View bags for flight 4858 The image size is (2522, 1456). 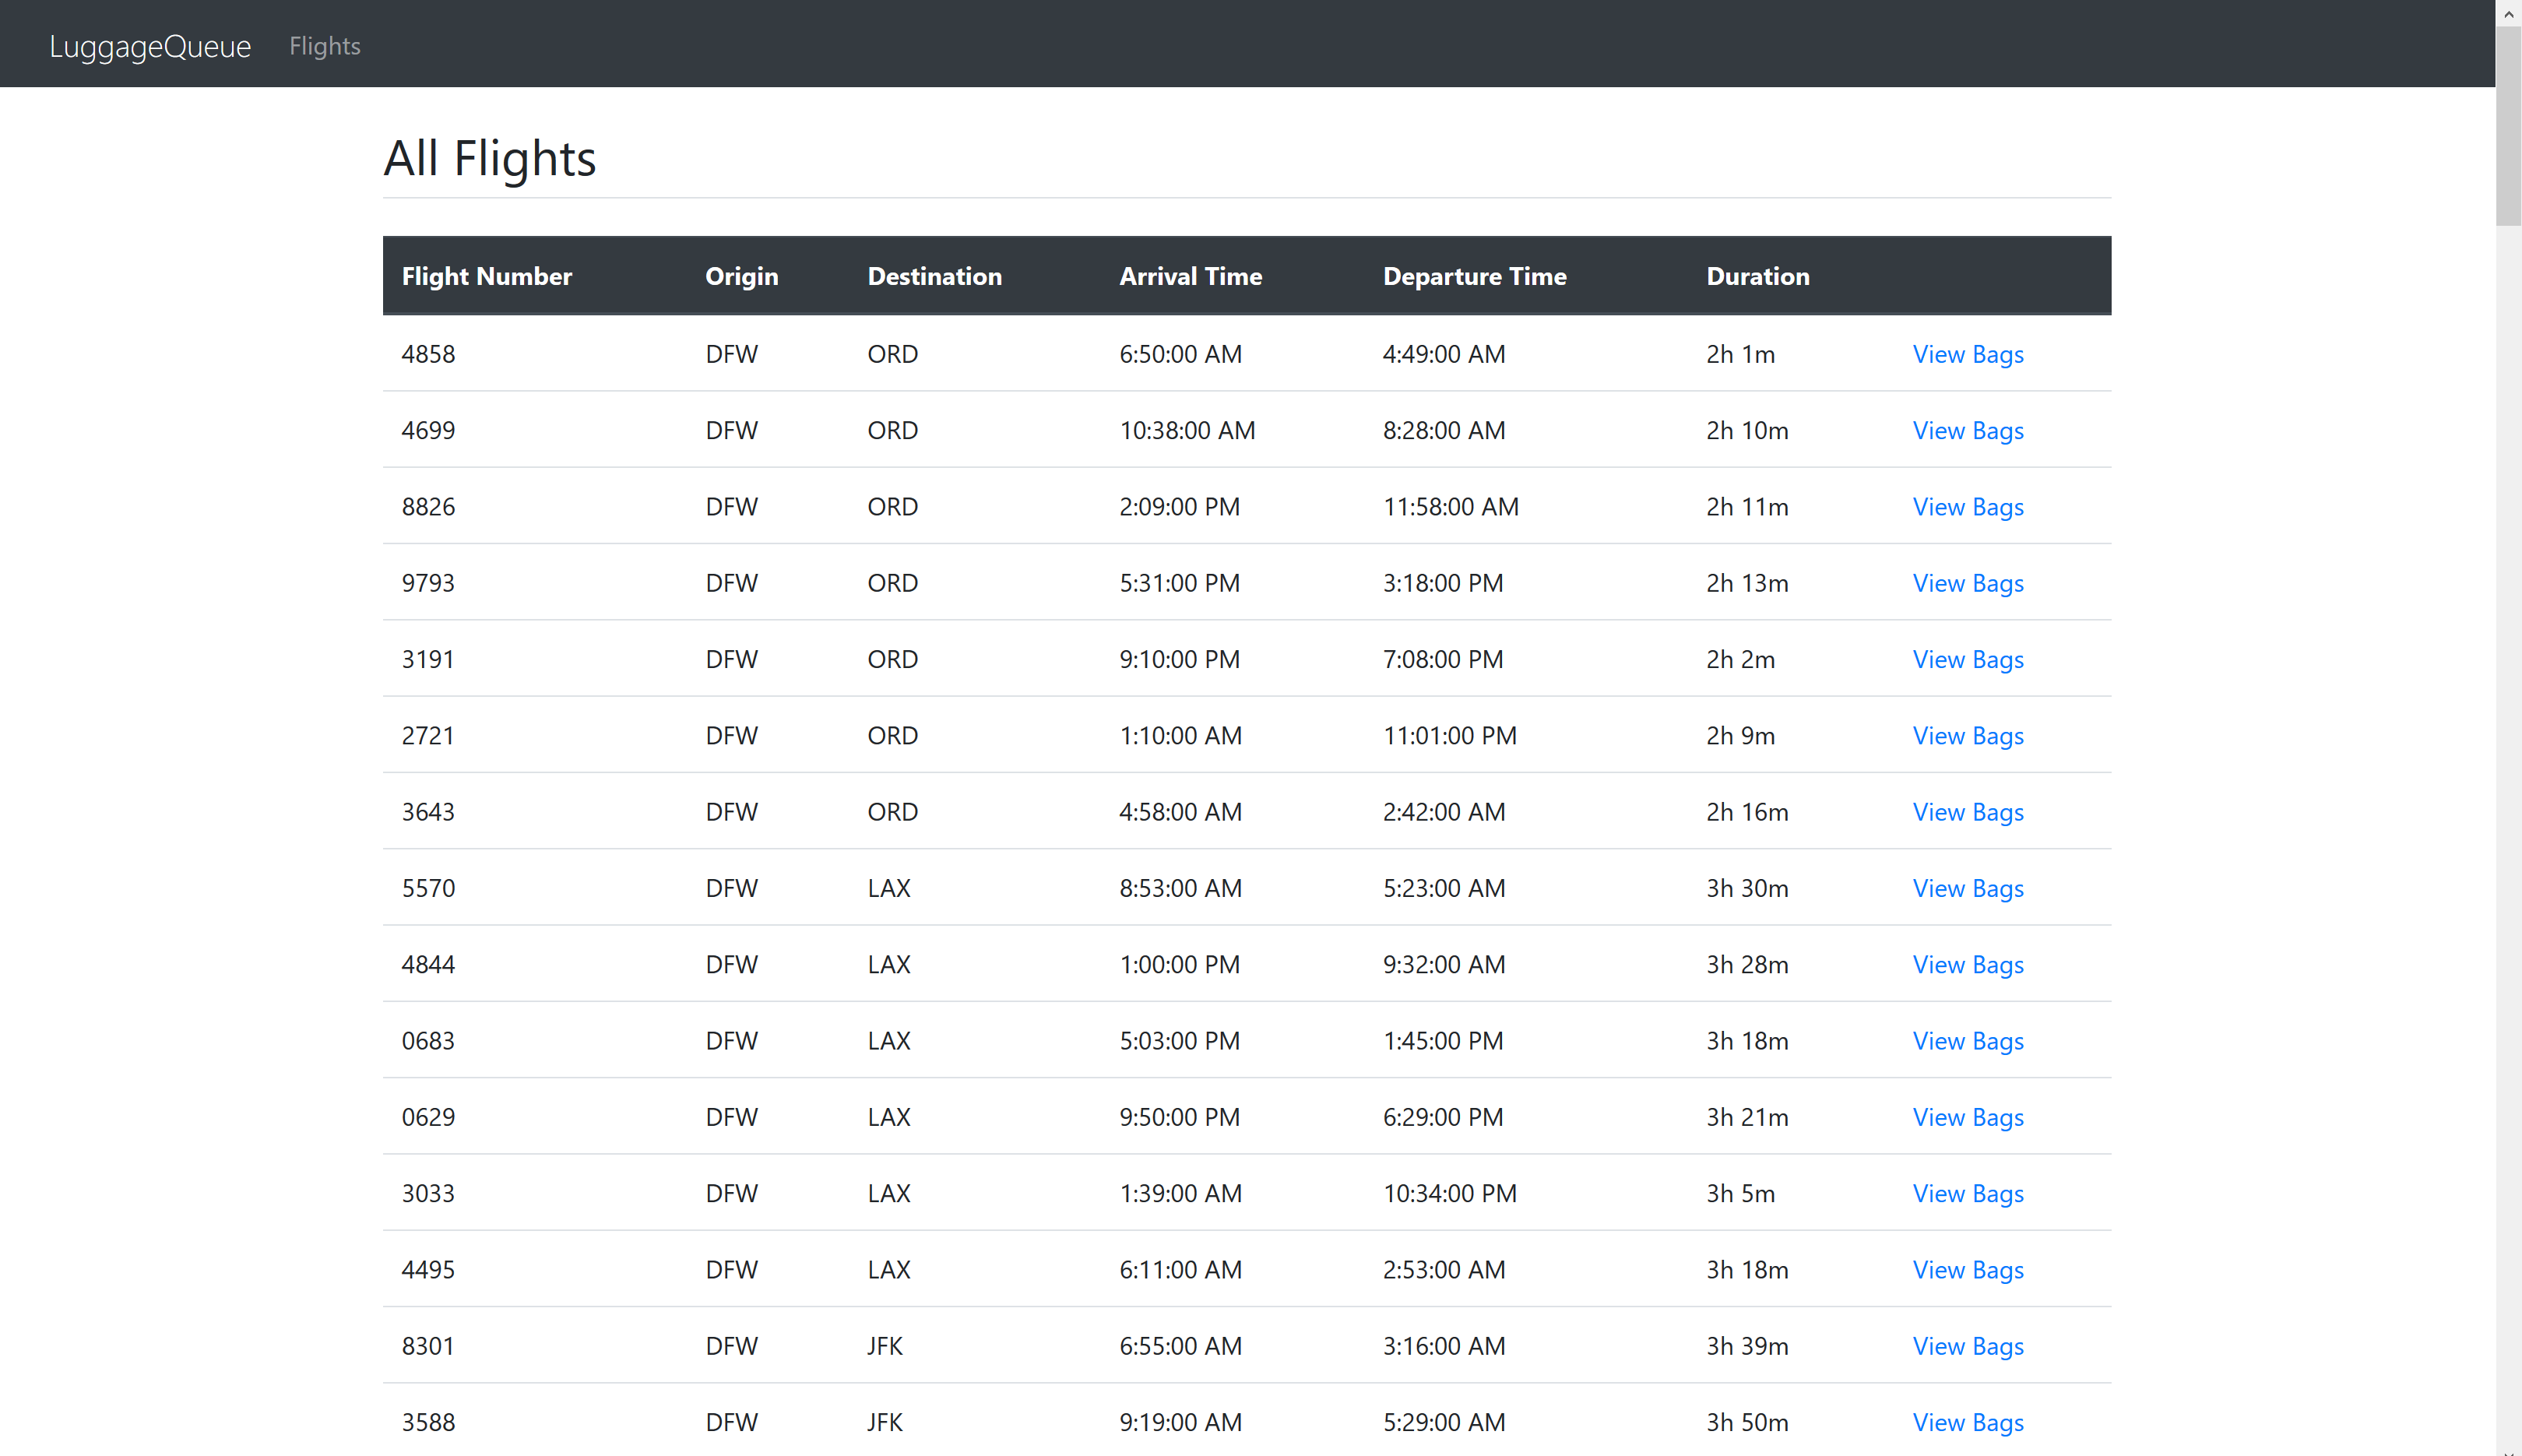[1967, 354]
